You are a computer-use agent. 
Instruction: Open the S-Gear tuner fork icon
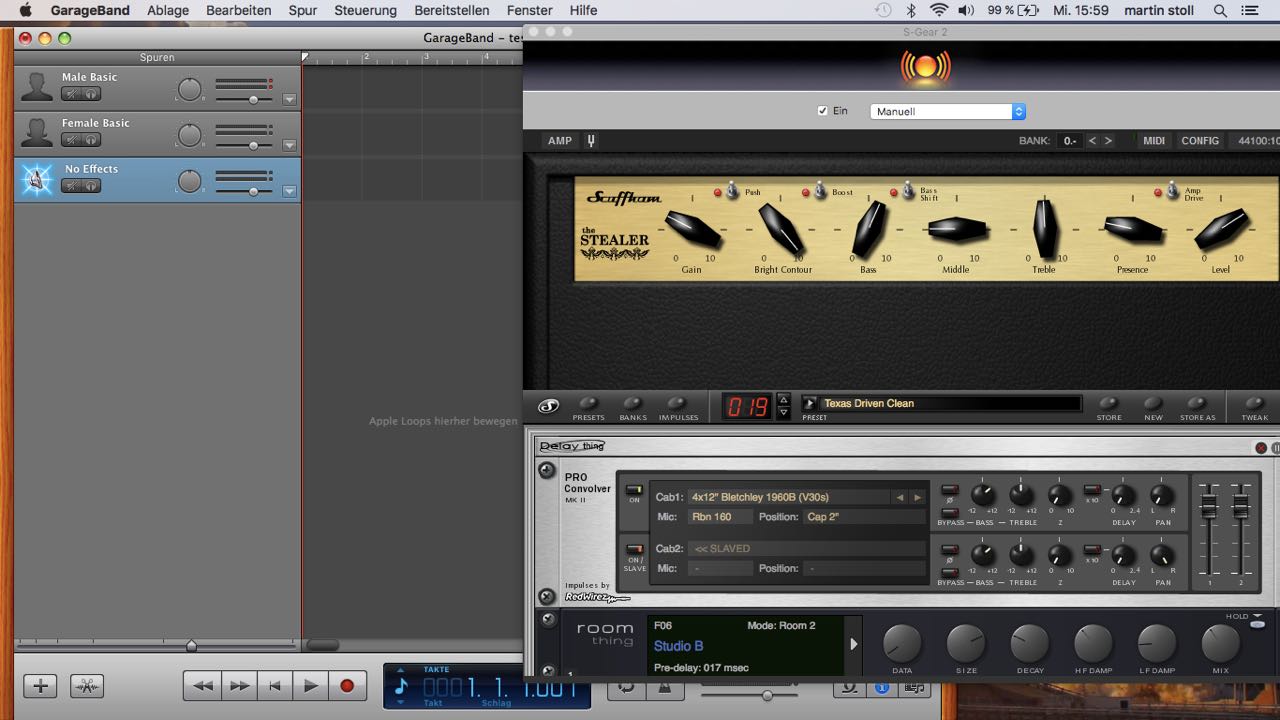pos(590,141)
